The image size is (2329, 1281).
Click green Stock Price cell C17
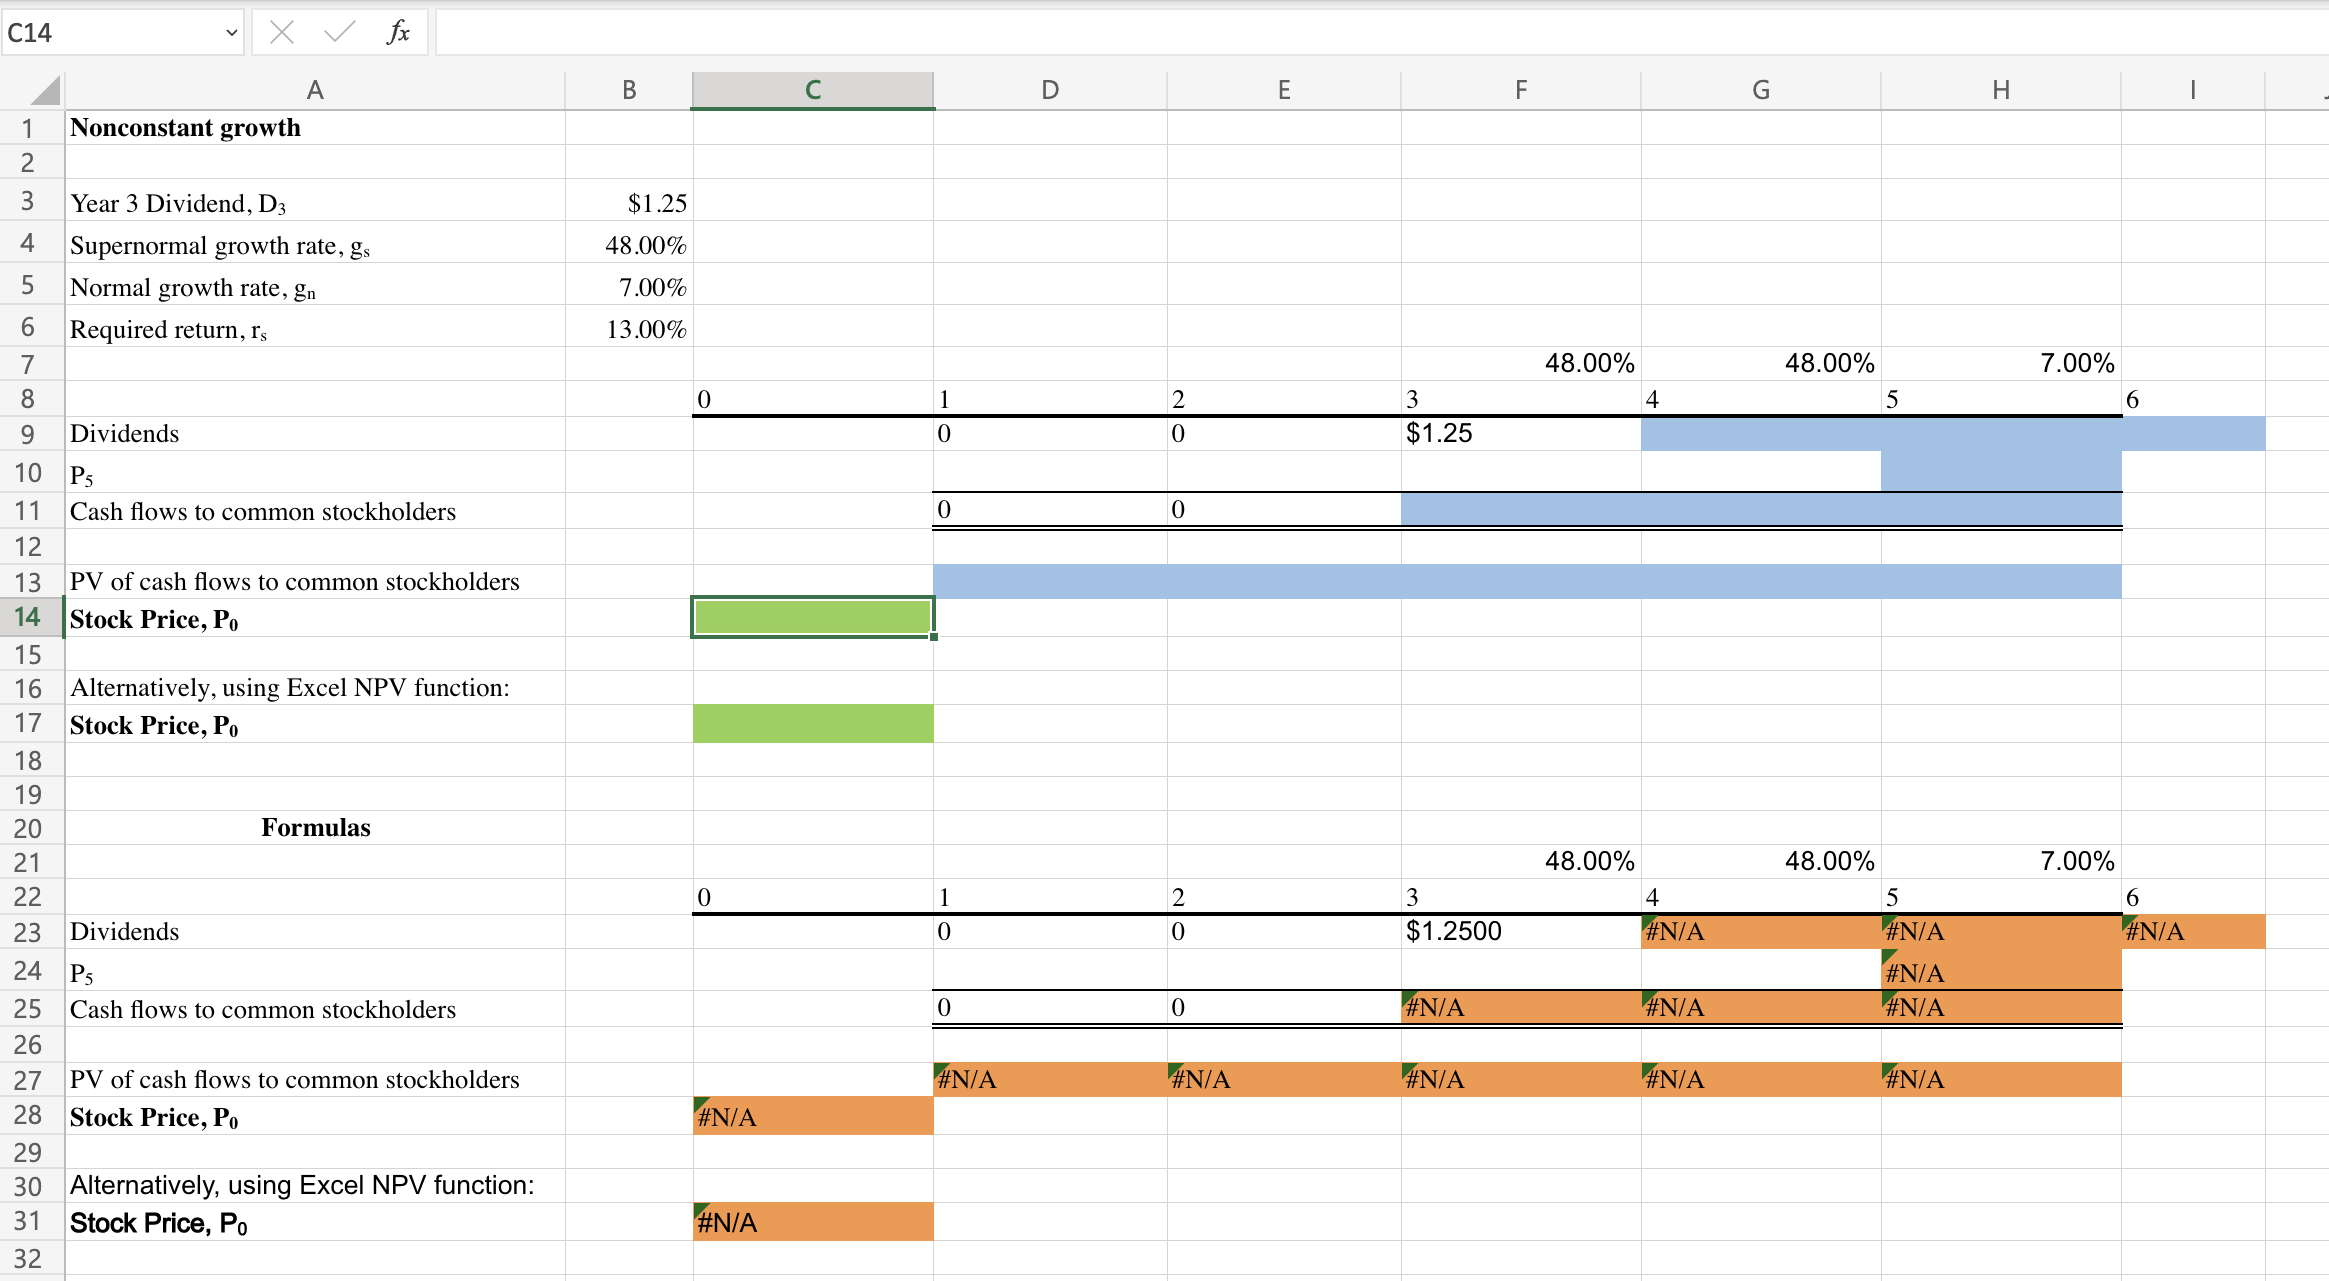[x=812, y=724]
